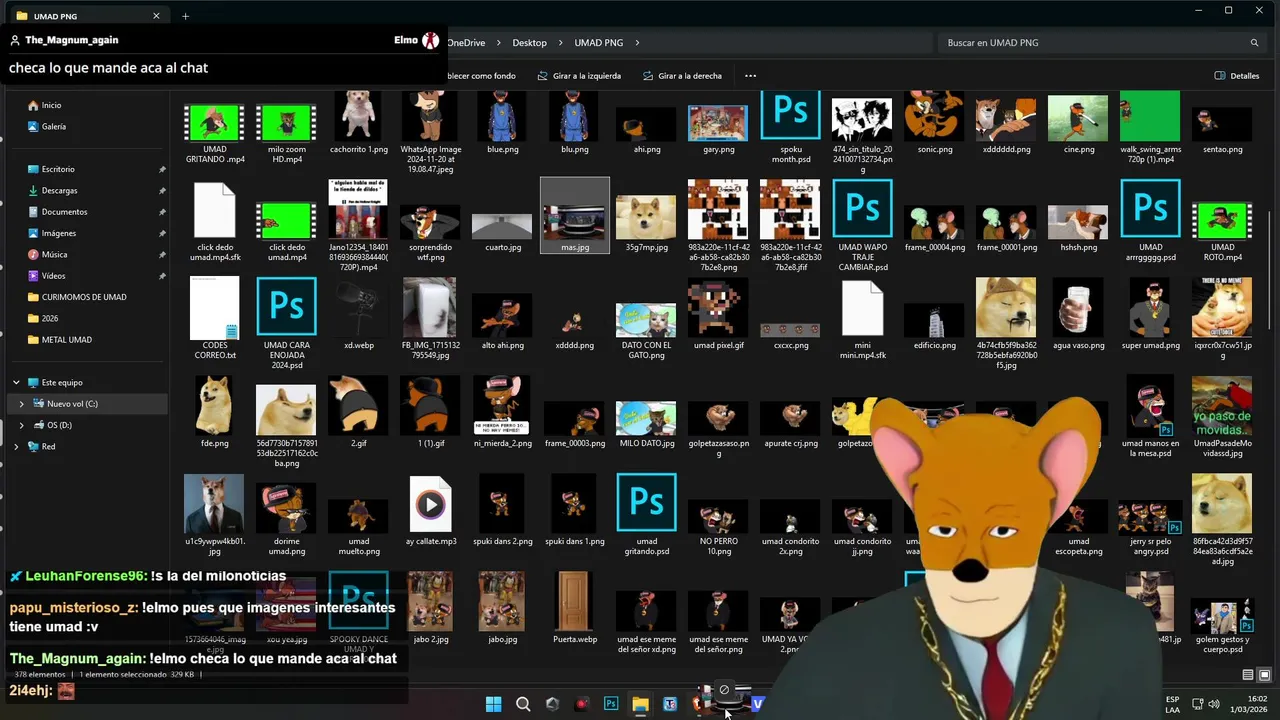Open the three-dots more options menu

pyautogui.click(x=750, y=76)
